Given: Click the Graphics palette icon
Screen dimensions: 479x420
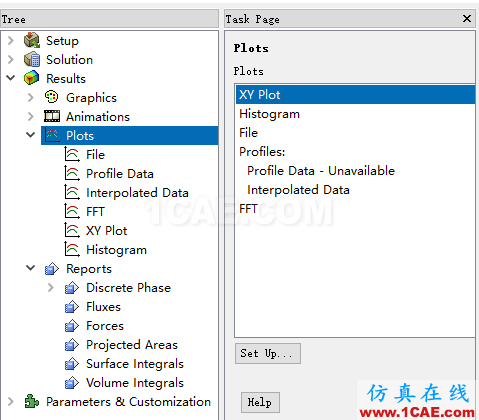Looking at the screenshot, I should [x=52, y=97].
